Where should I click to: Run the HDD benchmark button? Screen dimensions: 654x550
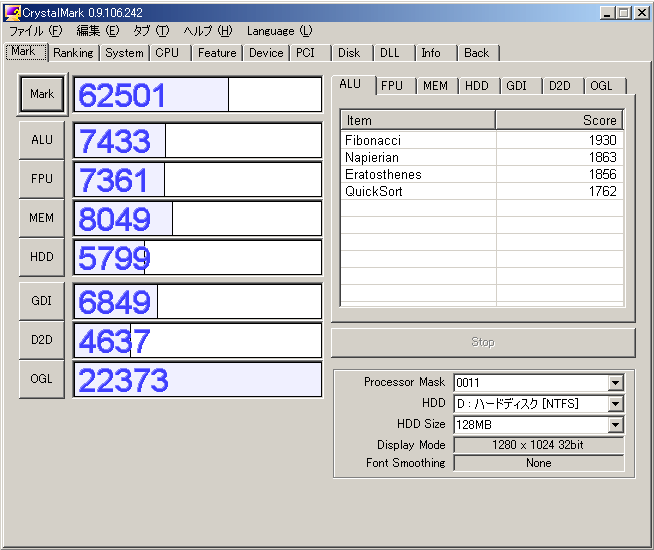coord(42,257)
